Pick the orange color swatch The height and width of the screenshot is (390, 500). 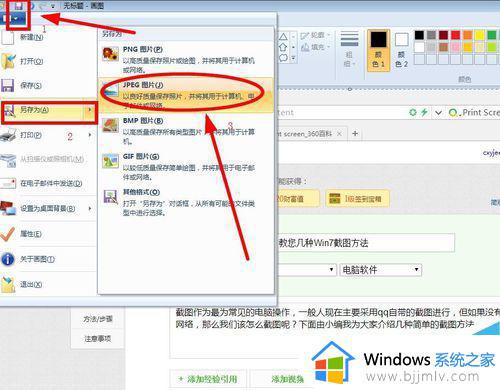point(468,35)
